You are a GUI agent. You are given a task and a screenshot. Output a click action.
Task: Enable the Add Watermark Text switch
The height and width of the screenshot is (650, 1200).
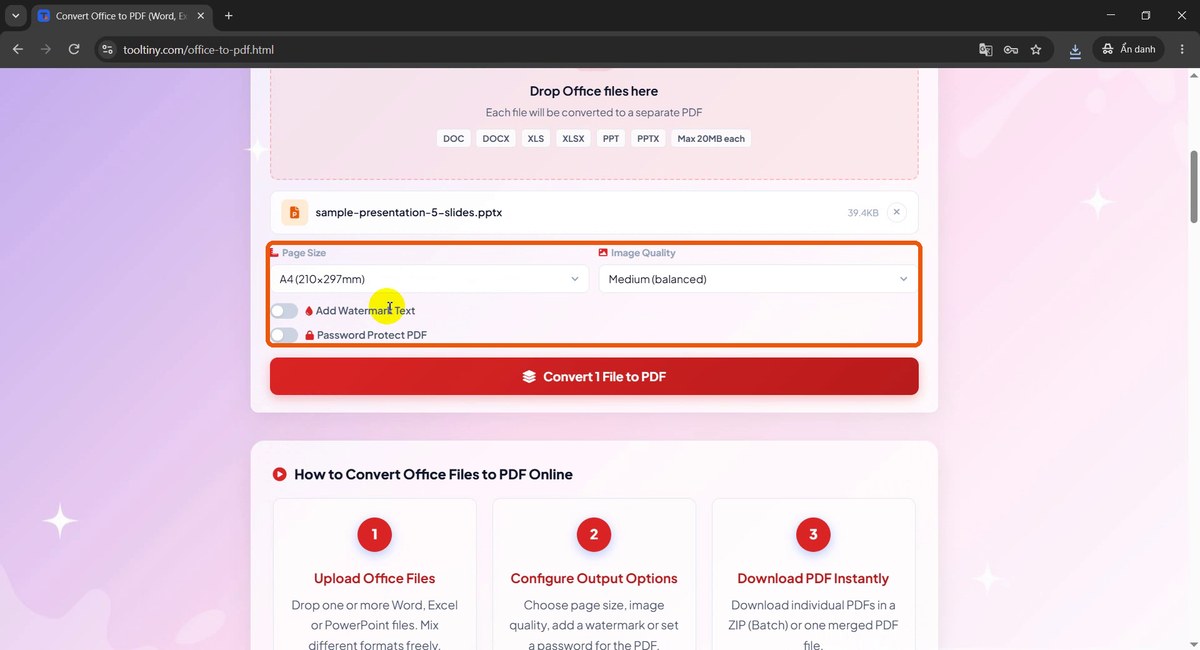click(284, 311)
